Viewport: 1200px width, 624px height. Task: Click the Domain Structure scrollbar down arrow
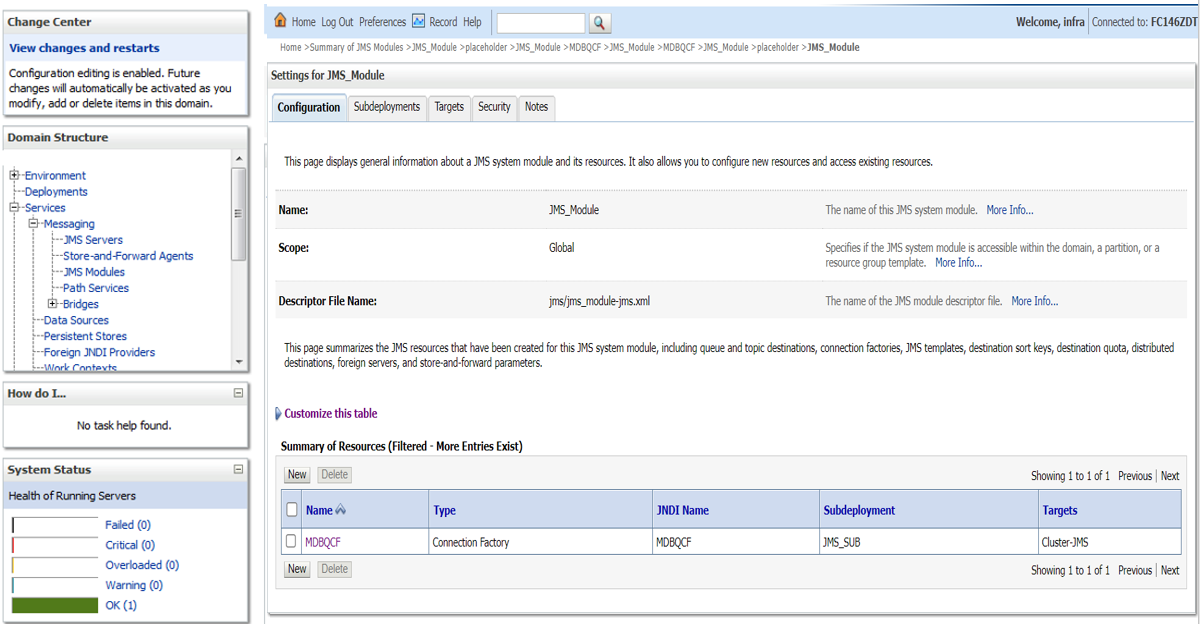point(238,361)
